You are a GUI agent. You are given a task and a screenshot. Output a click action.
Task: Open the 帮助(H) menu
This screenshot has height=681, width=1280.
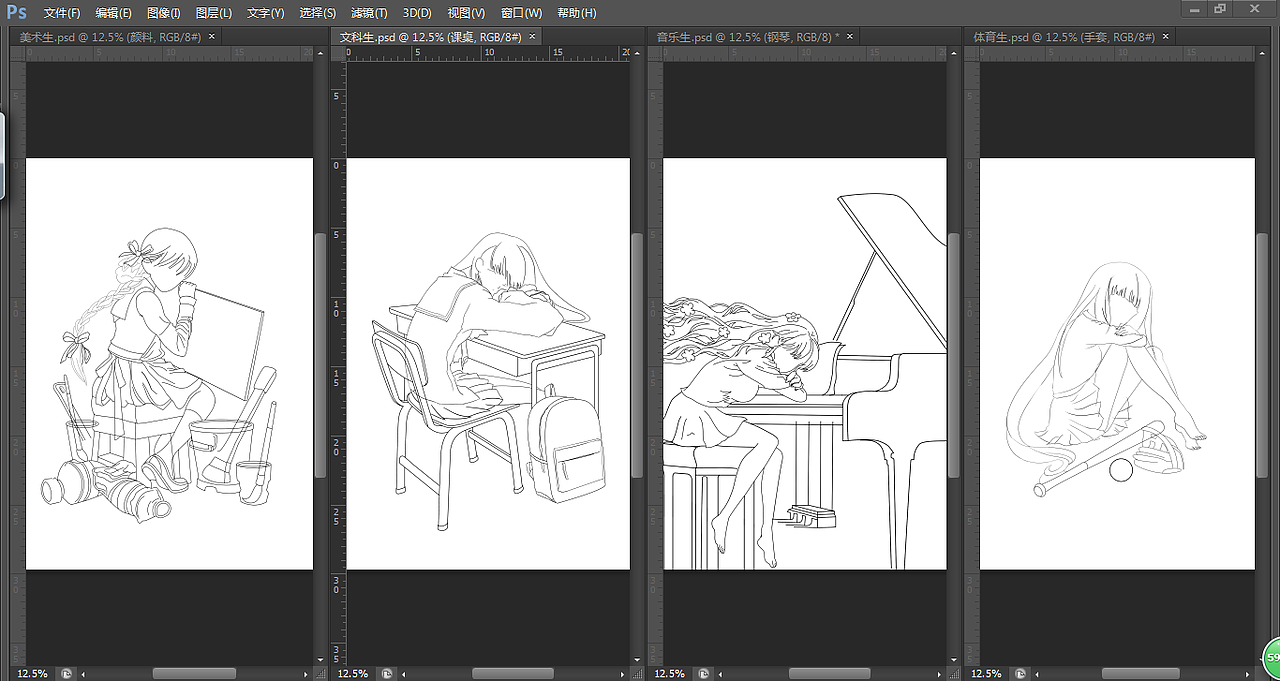click(576, 13)
